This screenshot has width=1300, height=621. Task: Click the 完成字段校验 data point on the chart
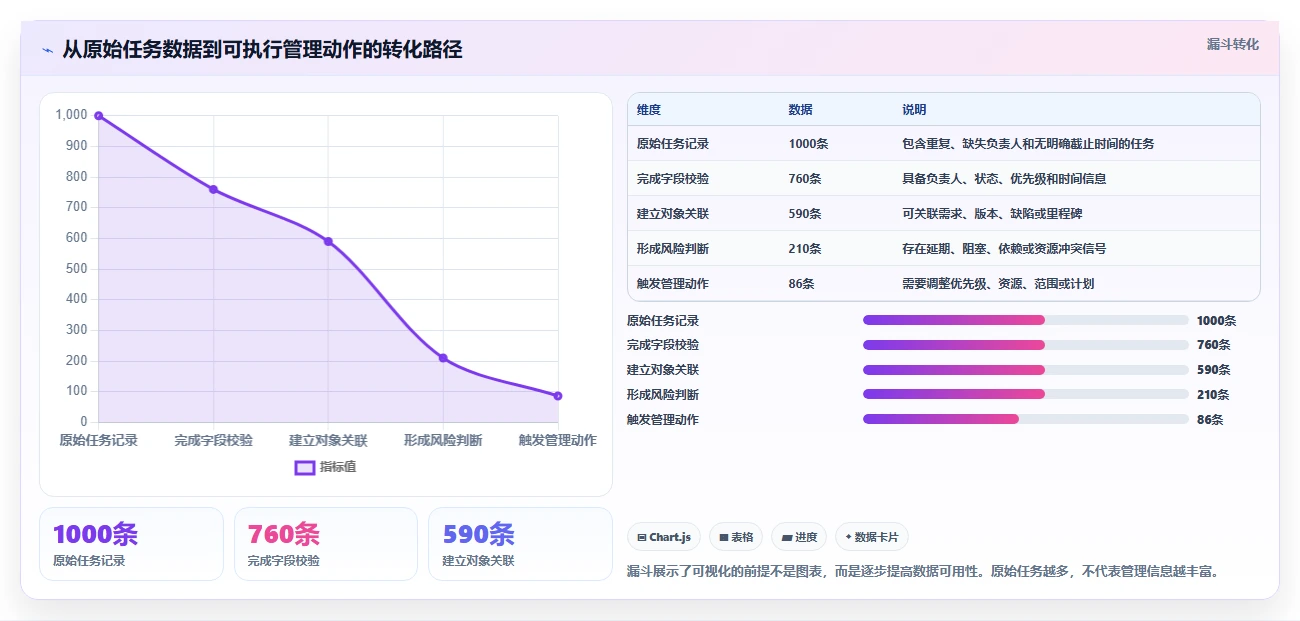click(213, 189)
